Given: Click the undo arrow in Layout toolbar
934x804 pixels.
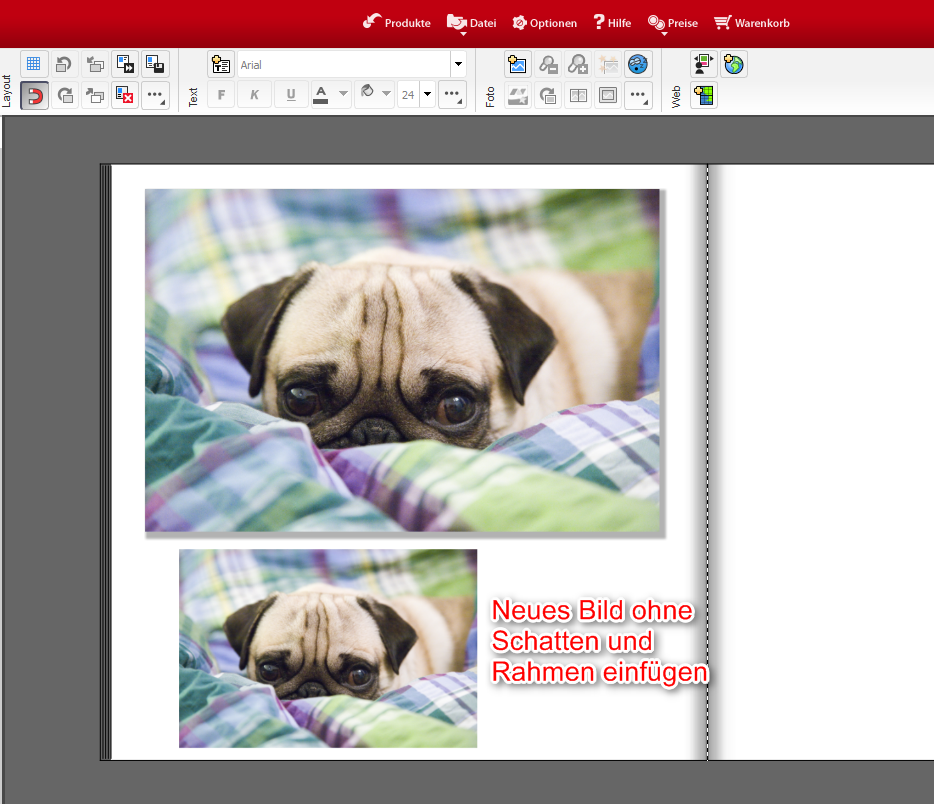Looking at the screenshot, I should point(64,64).
